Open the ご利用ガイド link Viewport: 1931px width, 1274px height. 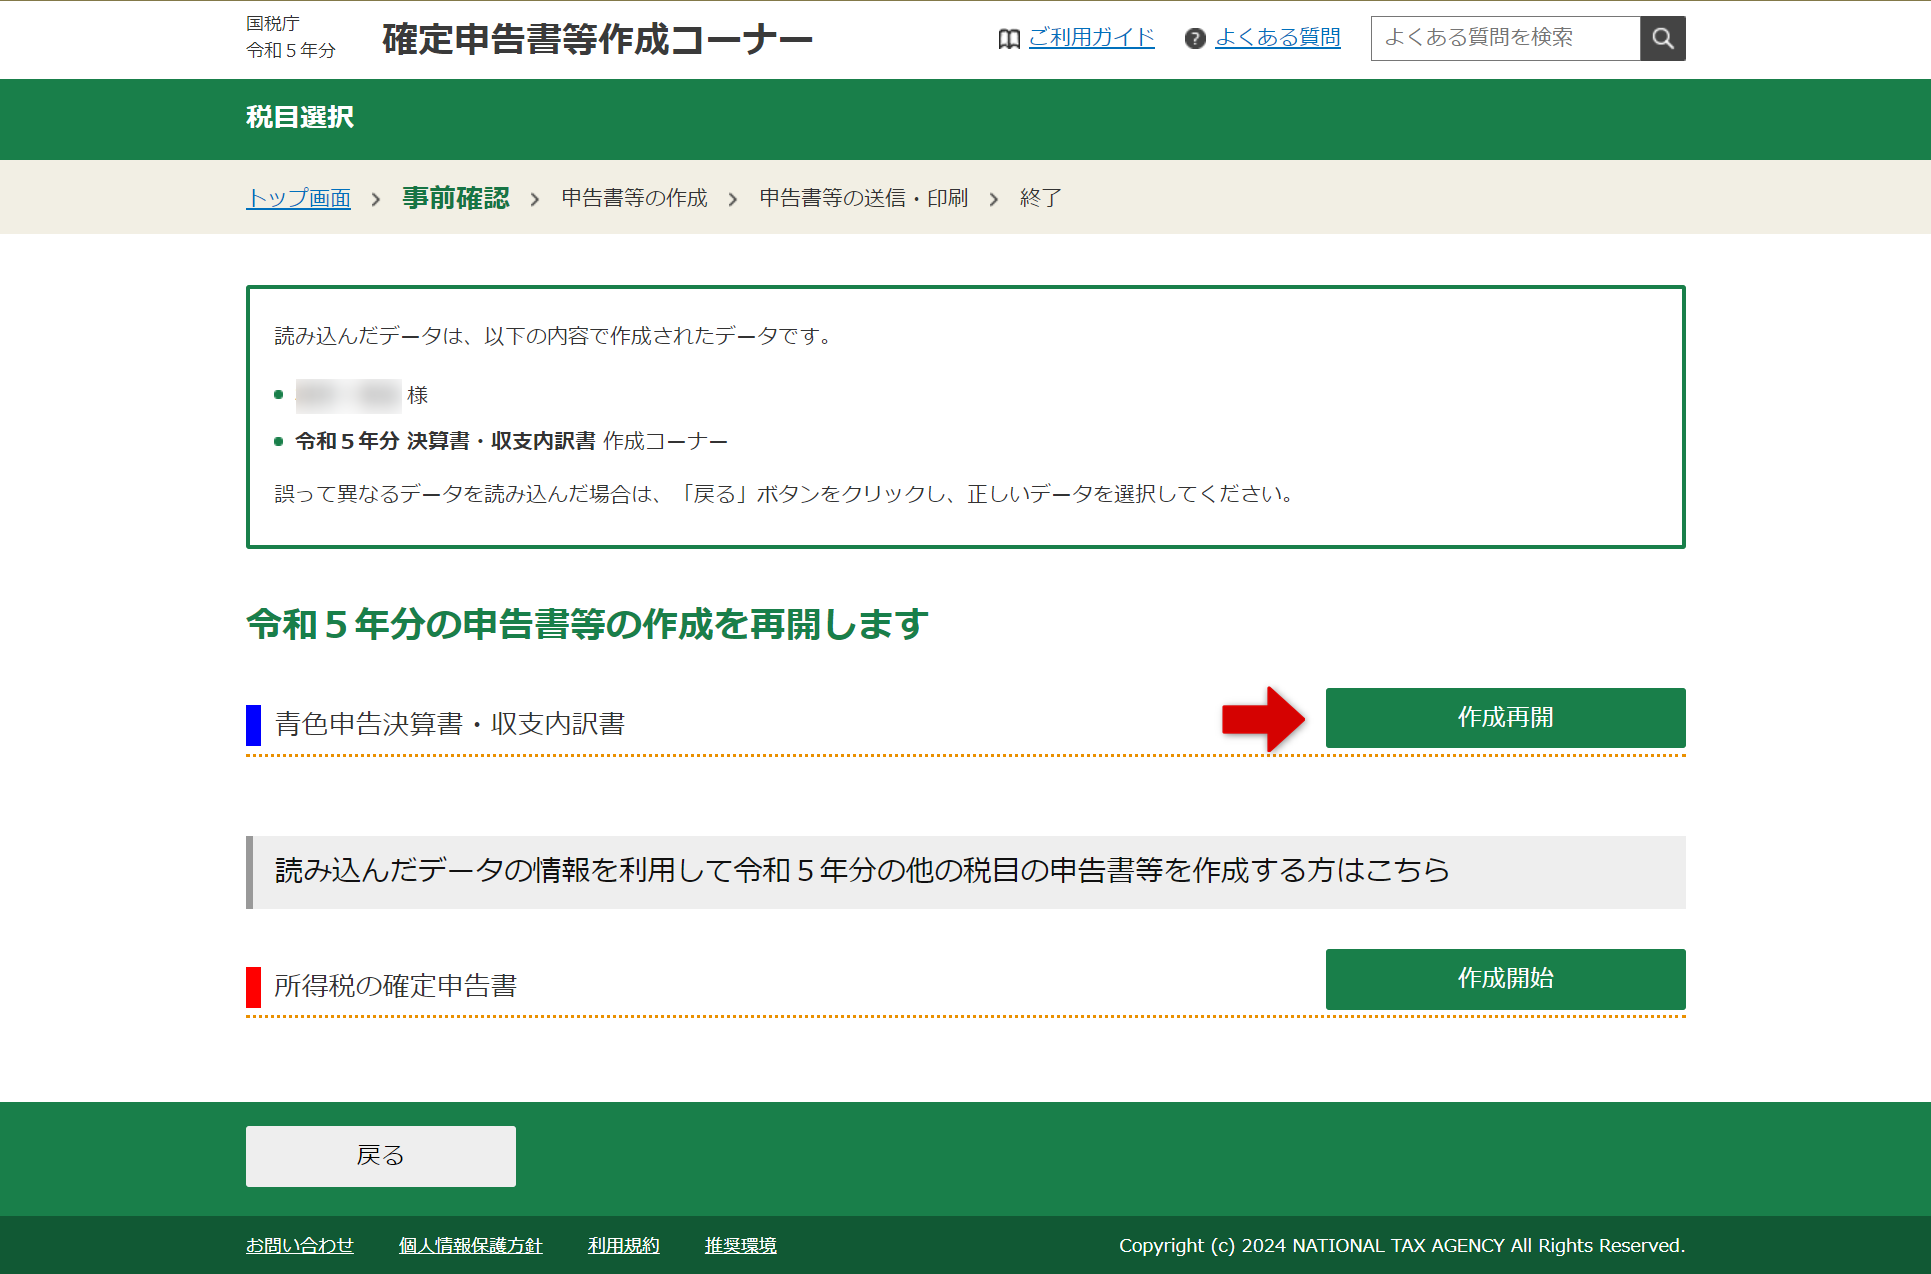tap(1091, 37)
